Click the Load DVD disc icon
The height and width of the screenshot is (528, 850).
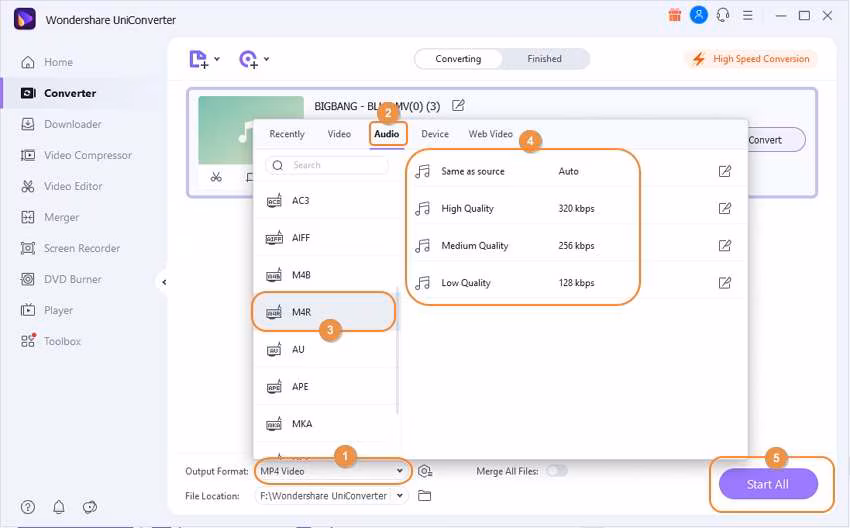tap(248, 59)
